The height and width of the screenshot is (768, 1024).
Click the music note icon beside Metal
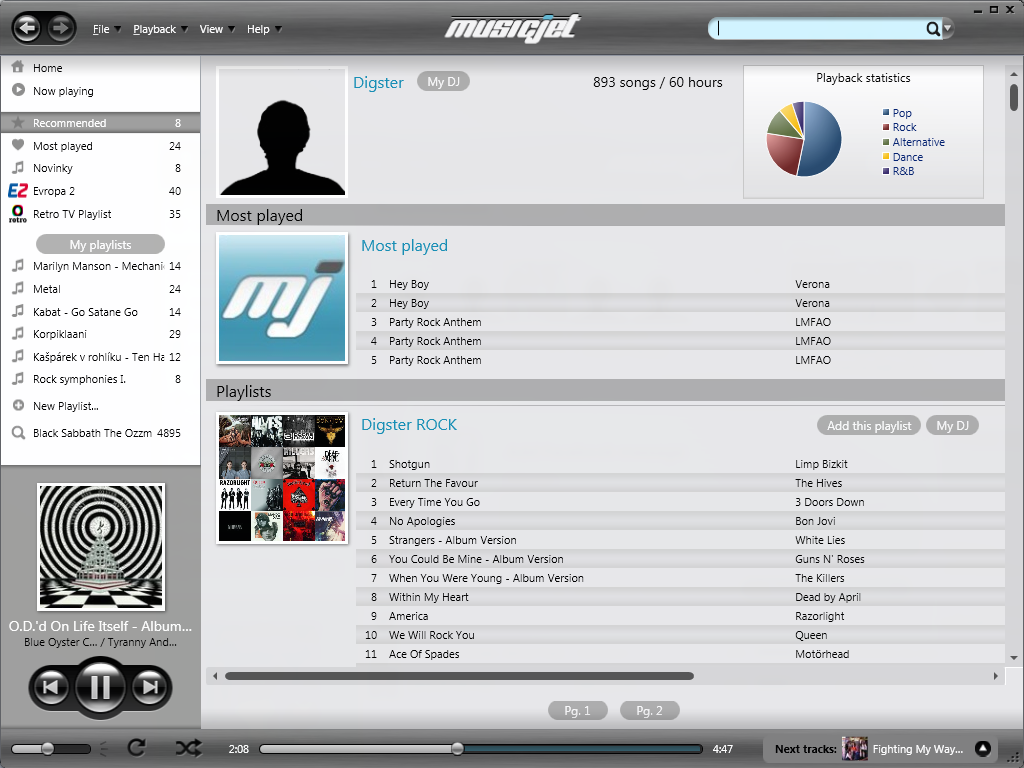(18, 289)
